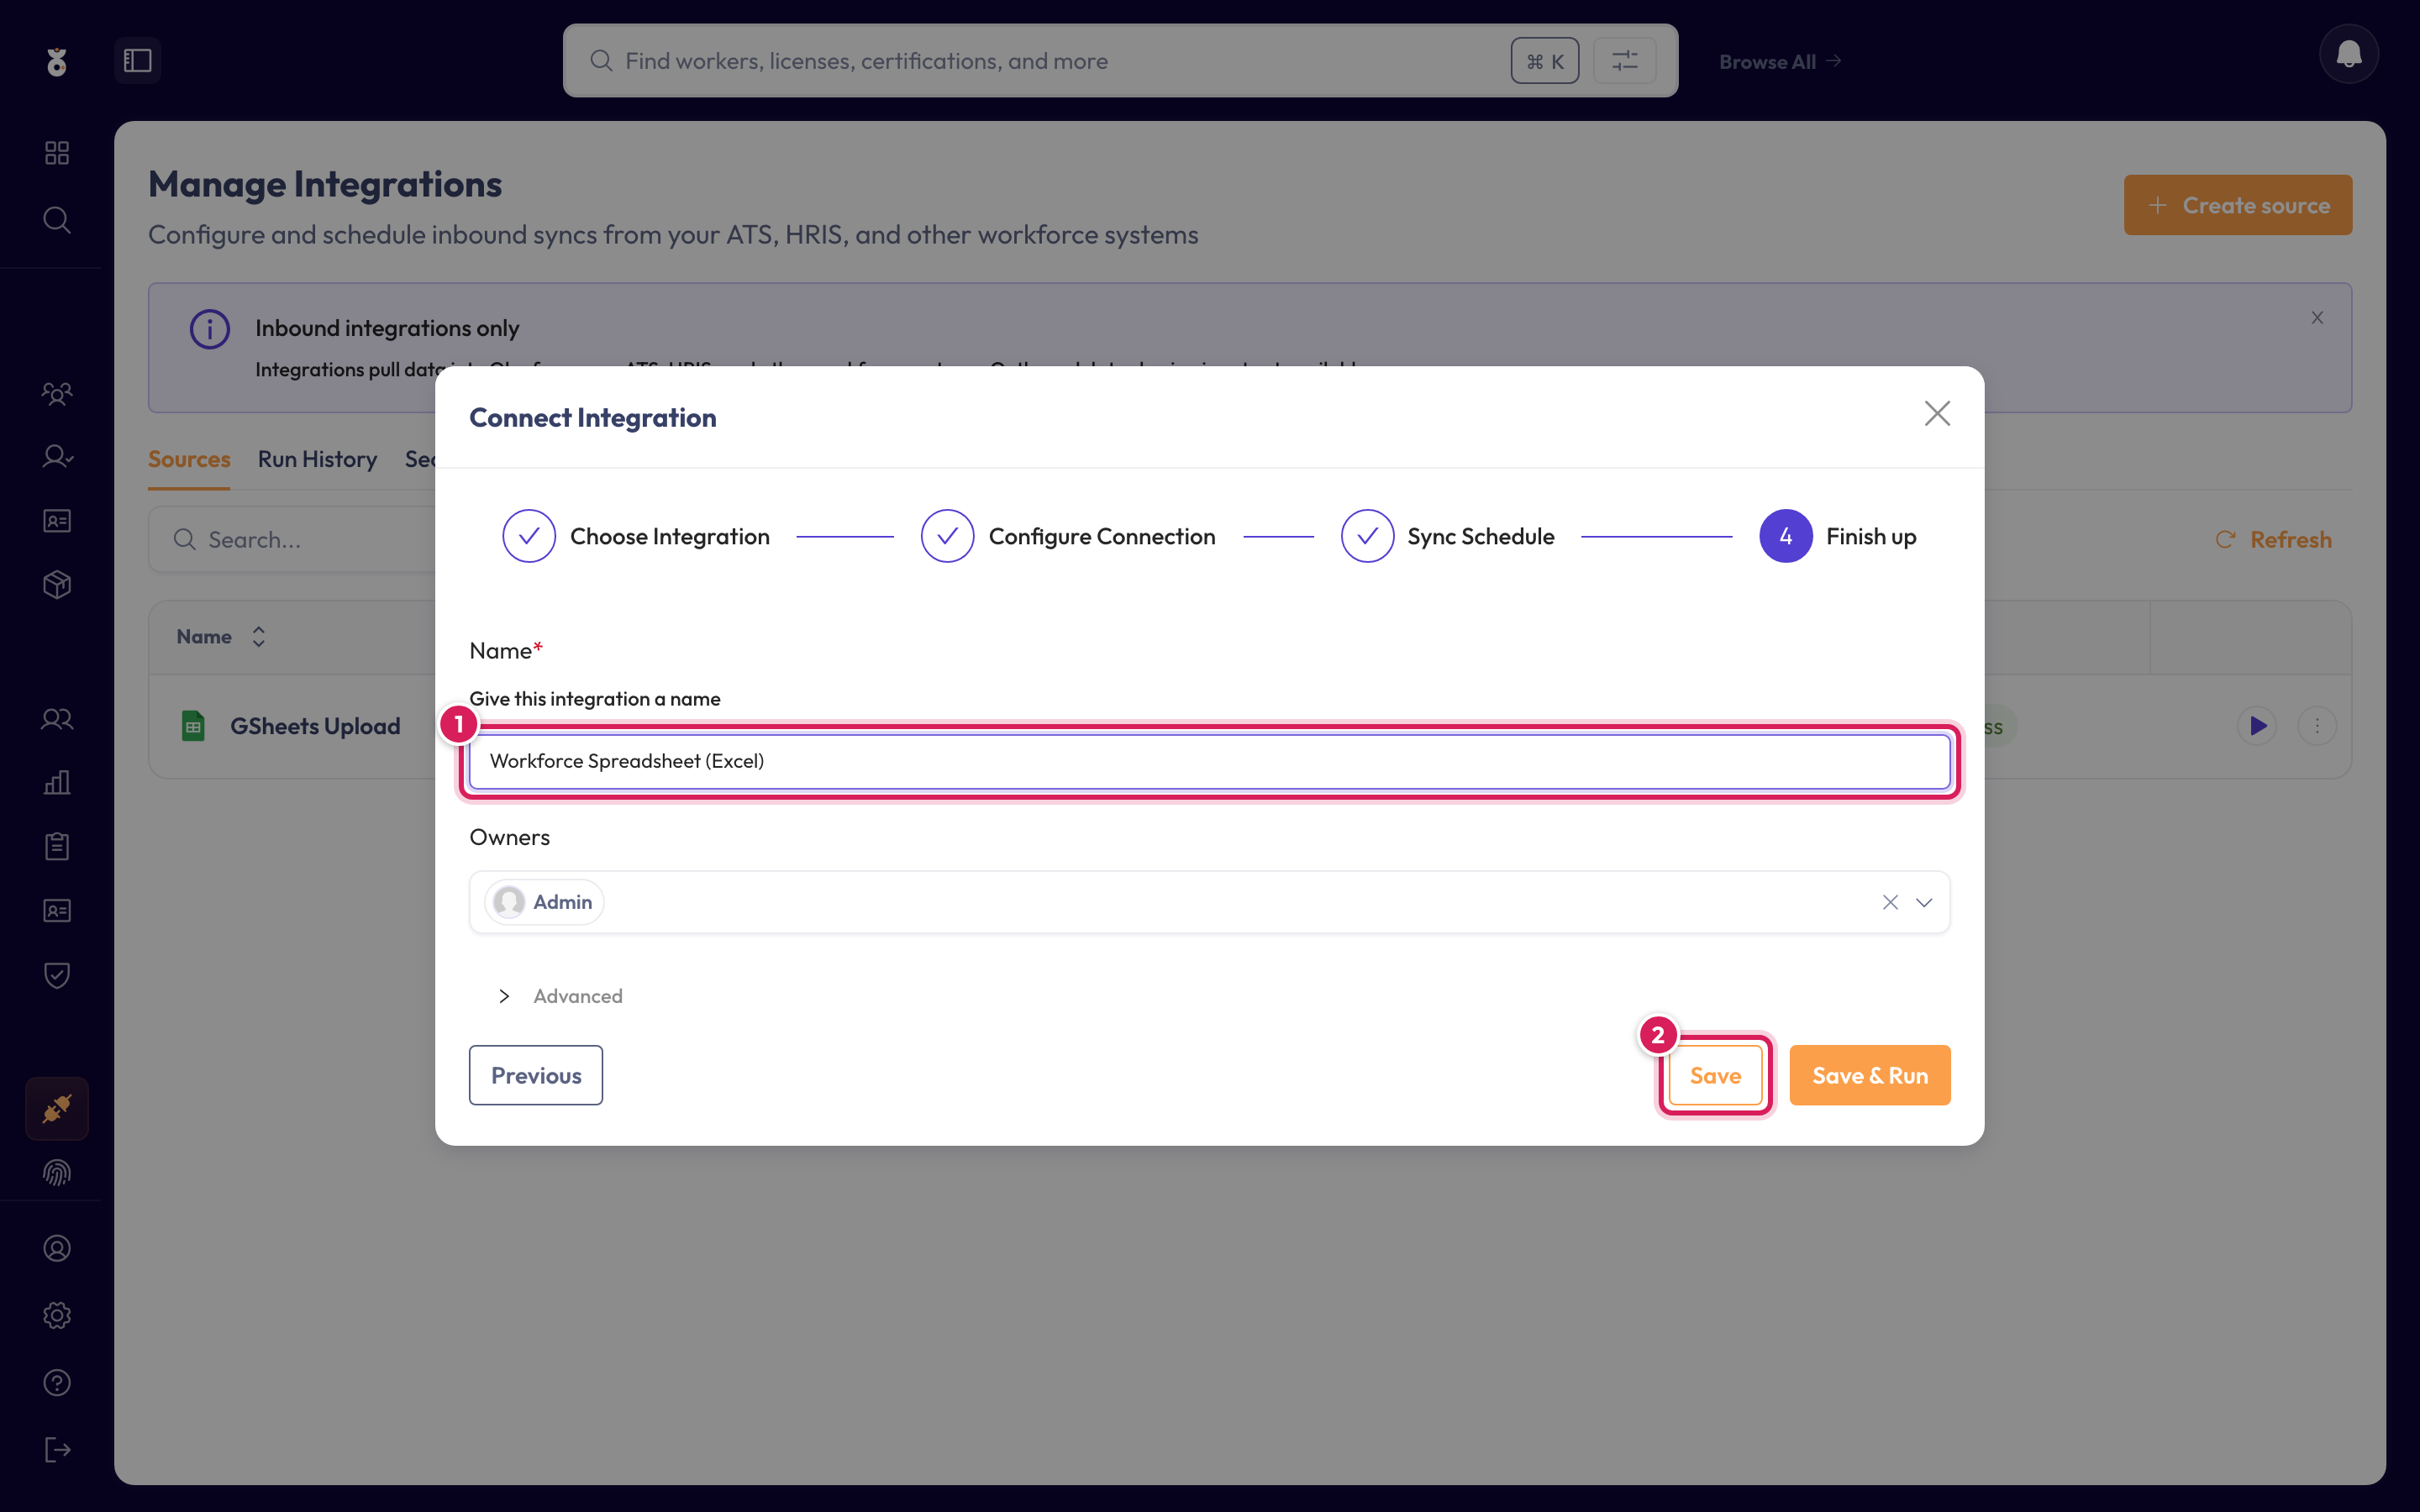
Task: Open the settings gear icon
Action: (57, 1315)
